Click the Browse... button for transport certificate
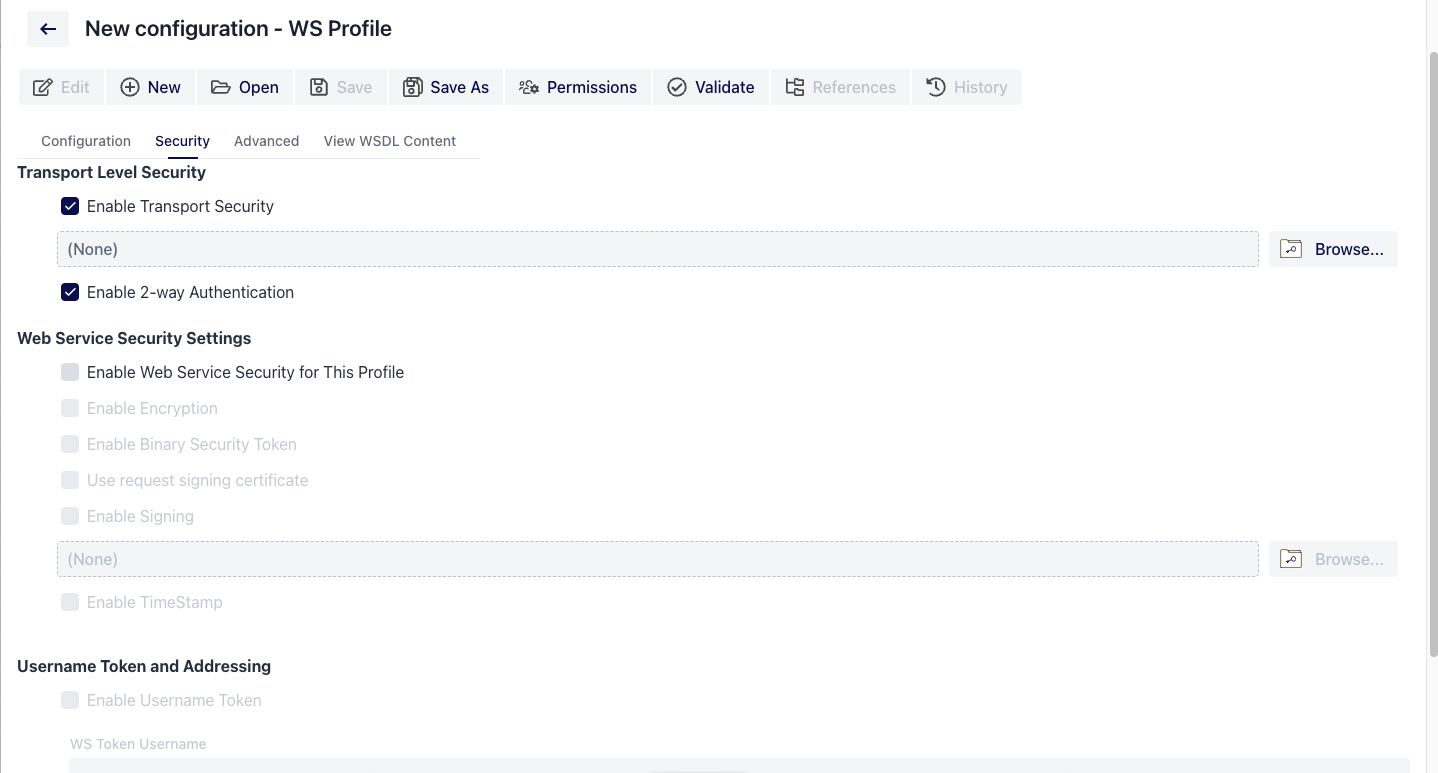1438x773 pixels. [1333, 249]
